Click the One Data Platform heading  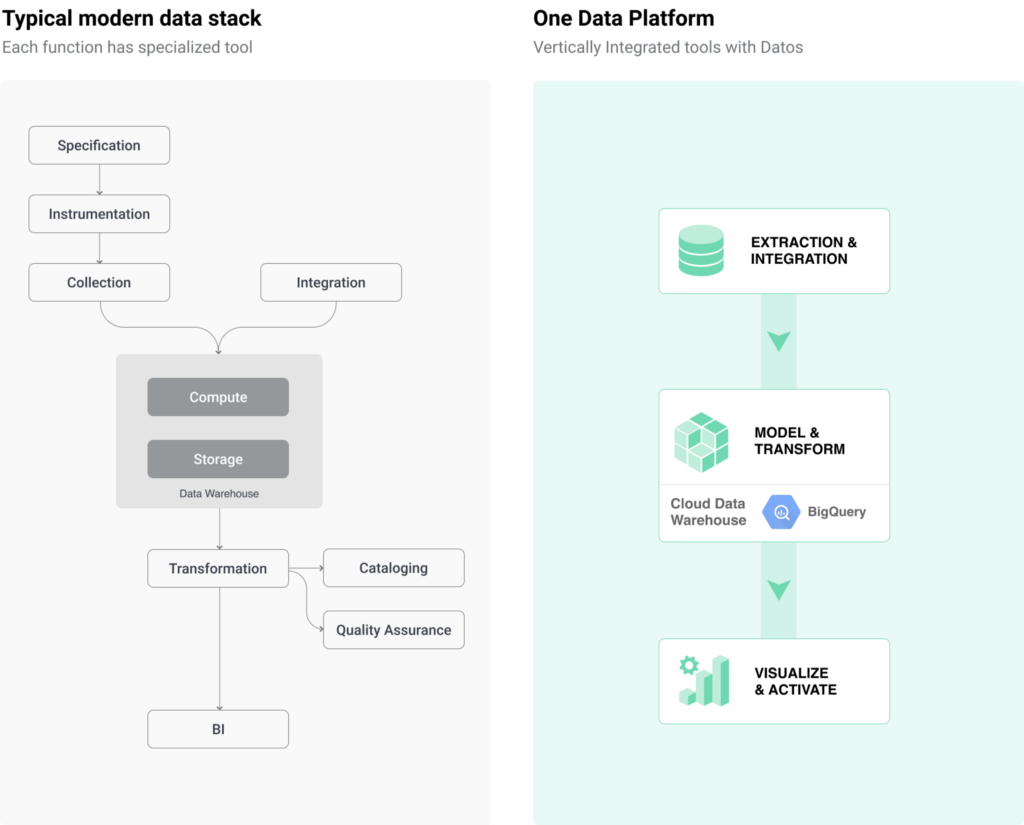(624, 18)
